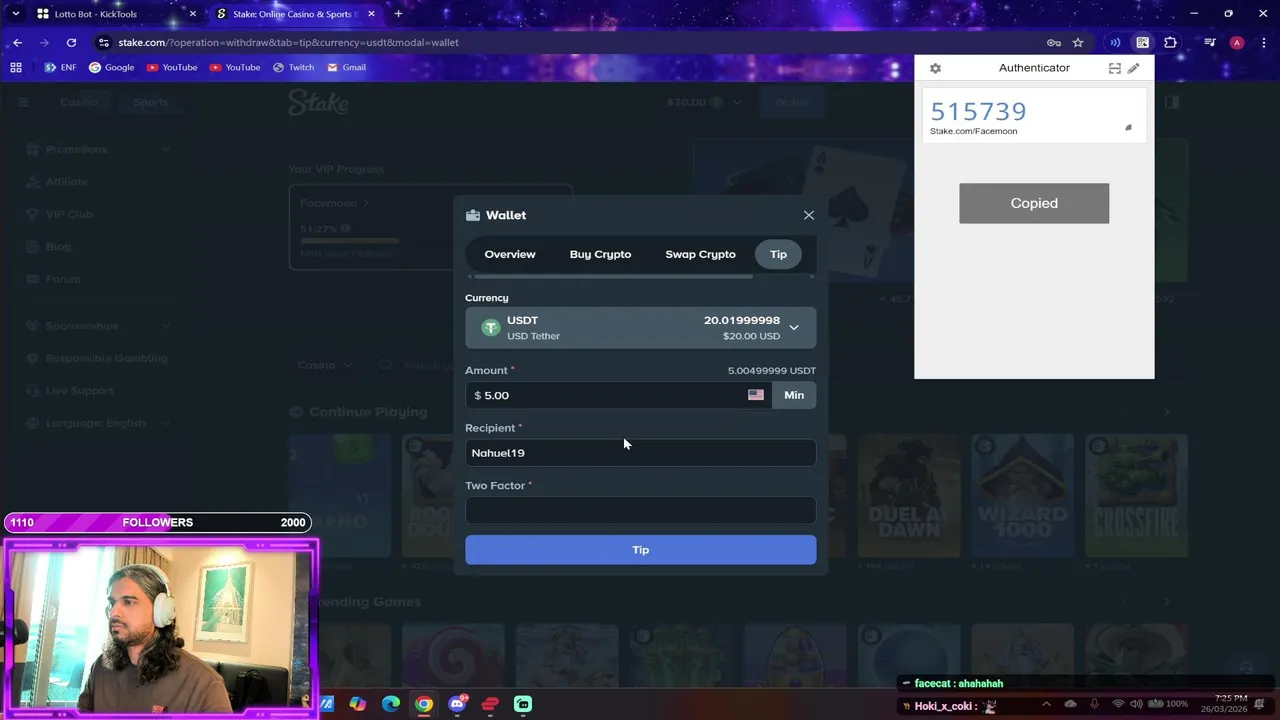Open Live Support in the sidebar
Image resolution: width=1280 pixels, height=720 pixels.
[x=80, y=390]
